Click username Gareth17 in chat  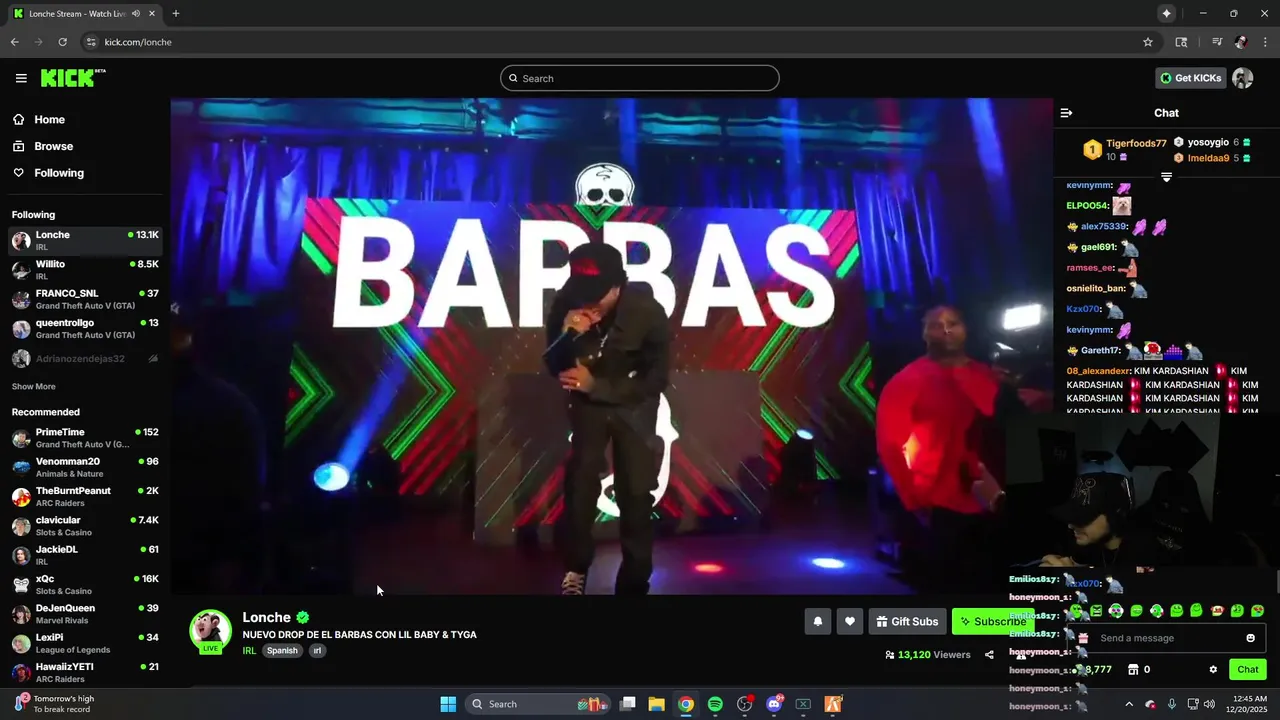coord(1100,351)
